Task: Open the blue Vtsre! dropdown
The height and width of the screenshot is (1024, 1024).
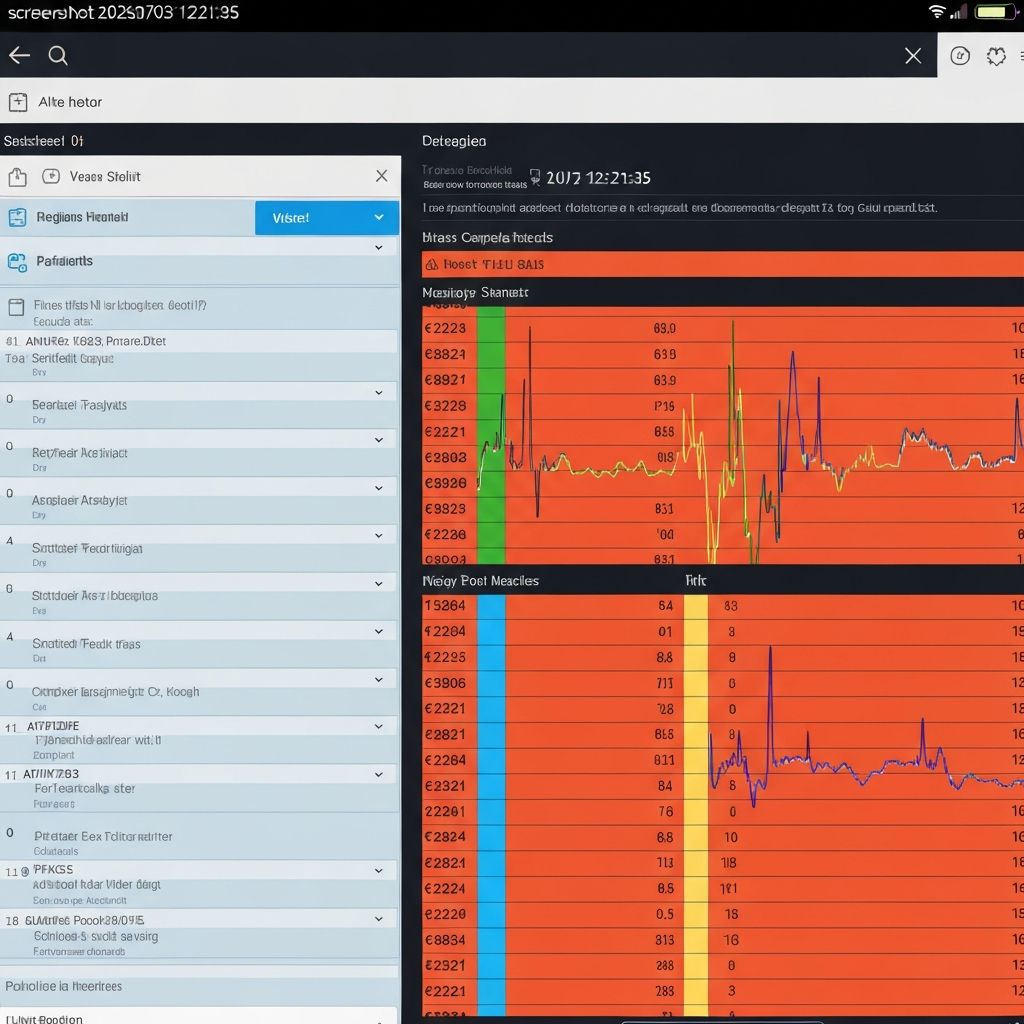Action: click(x=327, y=217)
